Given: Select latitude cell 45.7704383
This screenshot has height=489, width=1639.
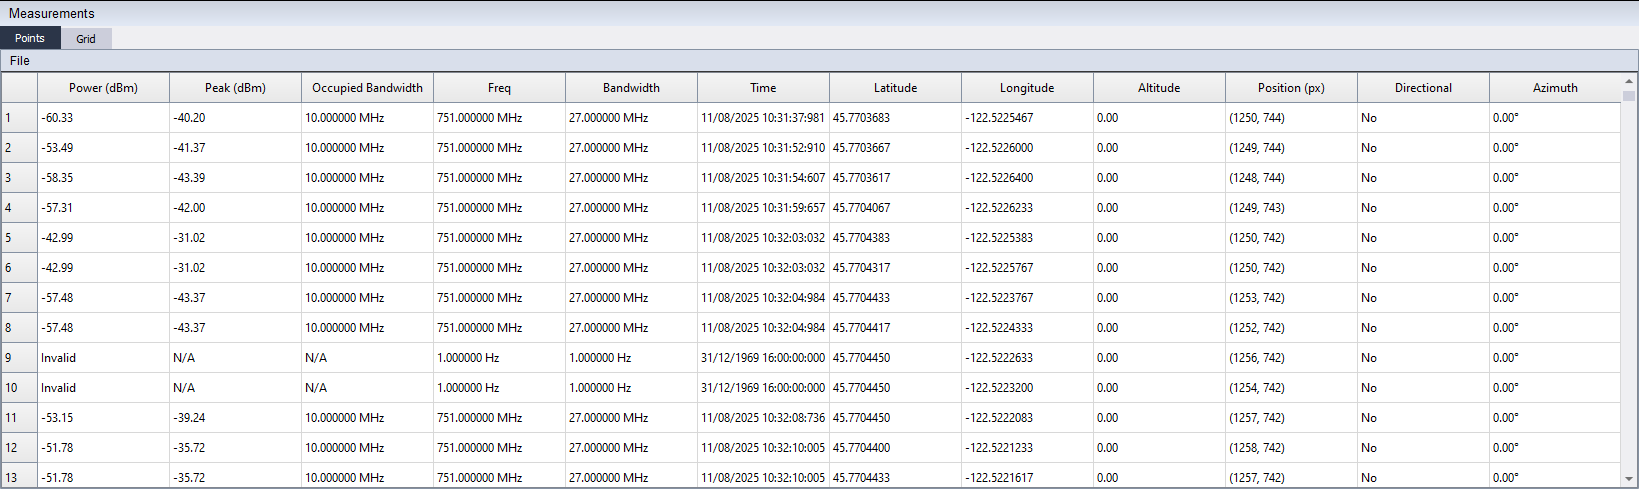Looking at the screenshot, I should 896,238.
